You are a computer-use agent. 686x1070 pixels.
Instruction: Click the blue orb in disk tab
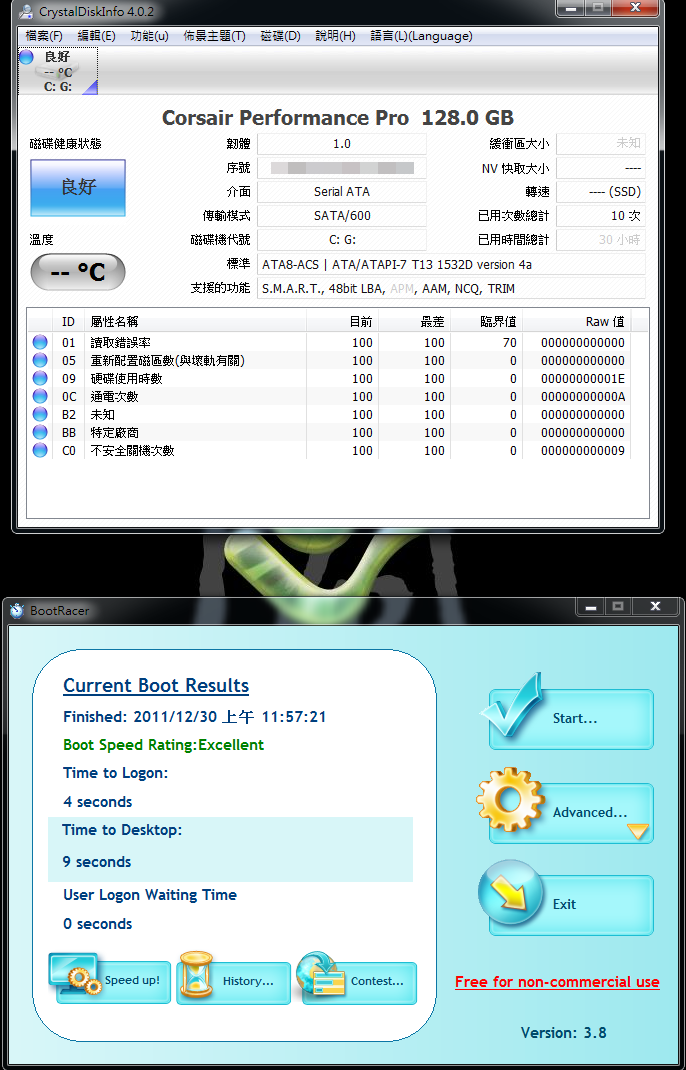point(27,57)
